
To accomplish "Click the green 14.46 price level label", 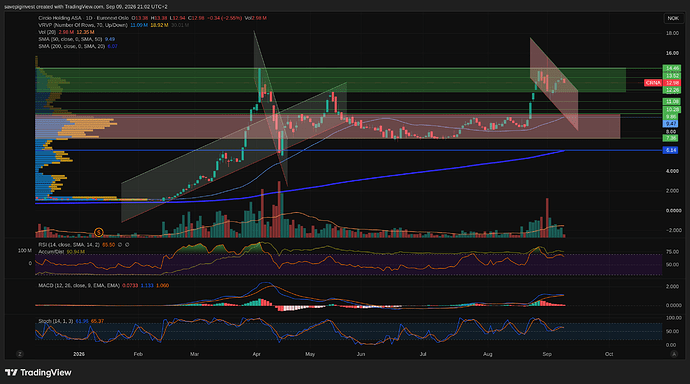I will click(672, 68).
